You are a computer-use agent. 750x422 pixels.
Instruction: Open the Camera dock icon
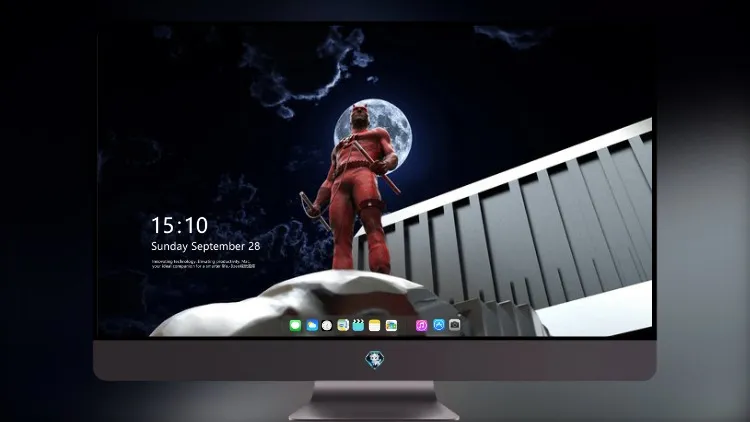pyautogui.click(x=454, y=325)
